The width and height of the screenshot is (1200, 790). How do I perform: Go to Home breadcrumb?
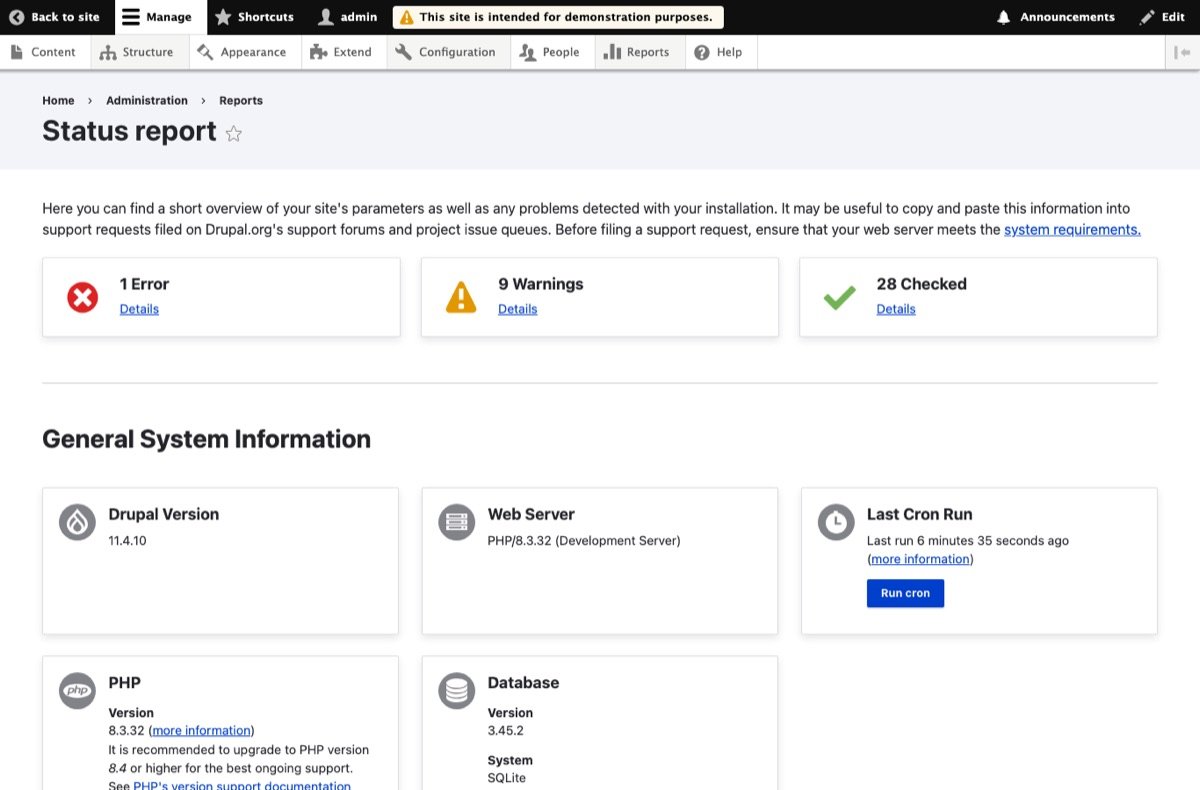pyautogui.click(x=58, y=100)
